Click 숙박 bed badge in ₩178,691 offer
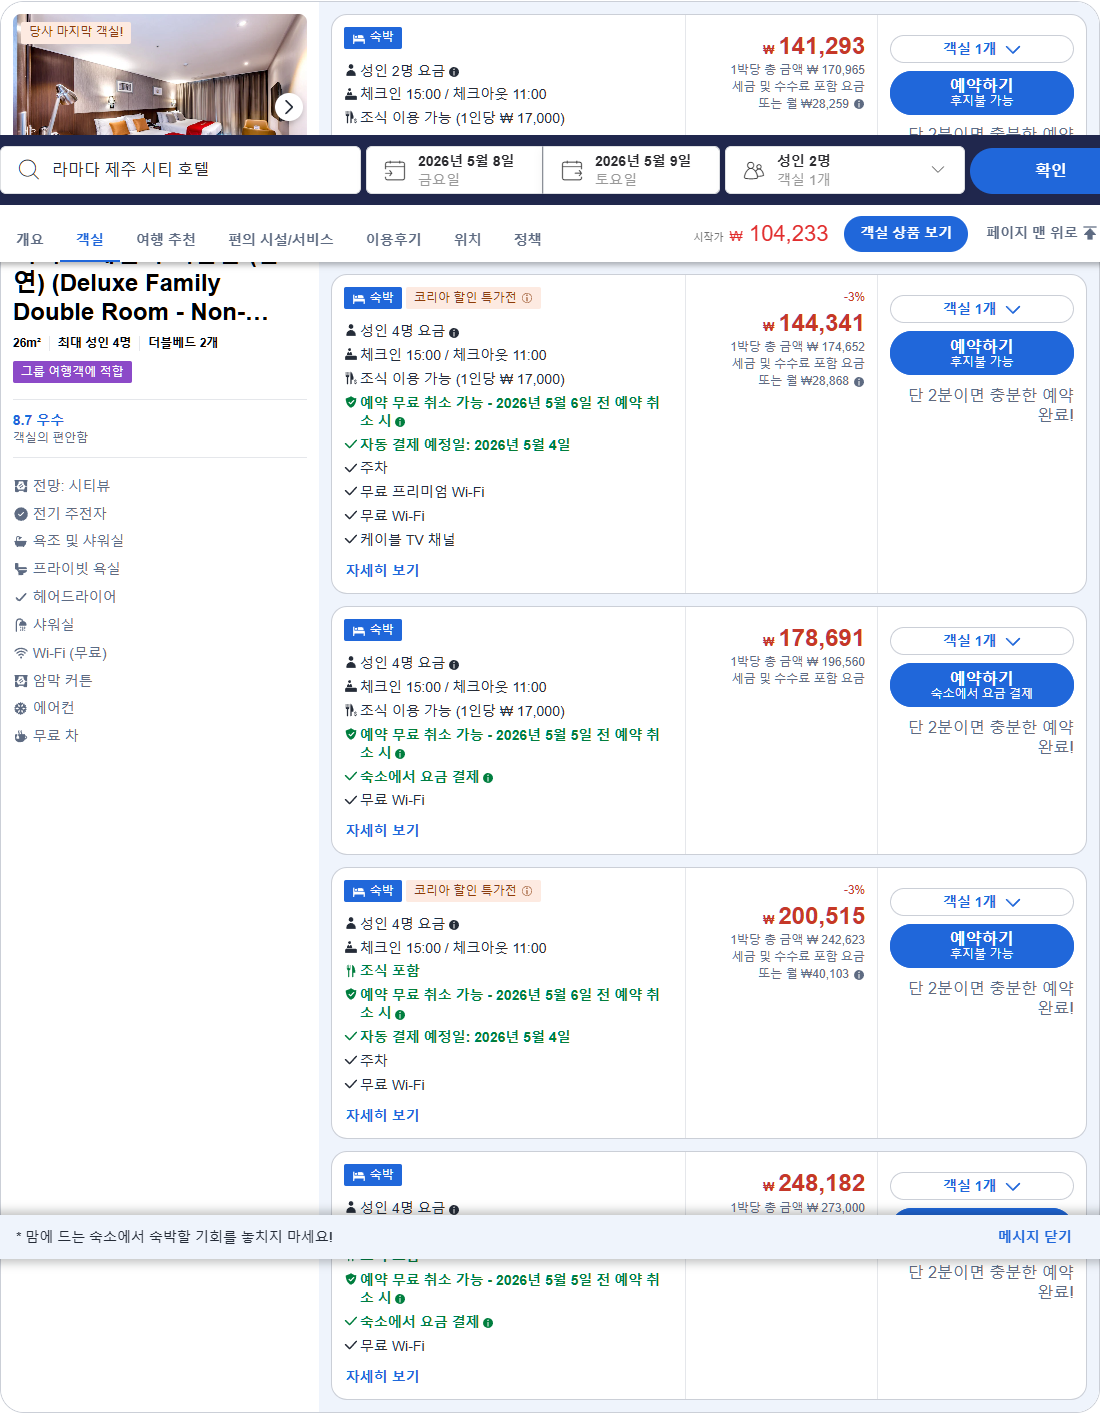The height and width of the screenshot is (1414, 1100). 373,630
